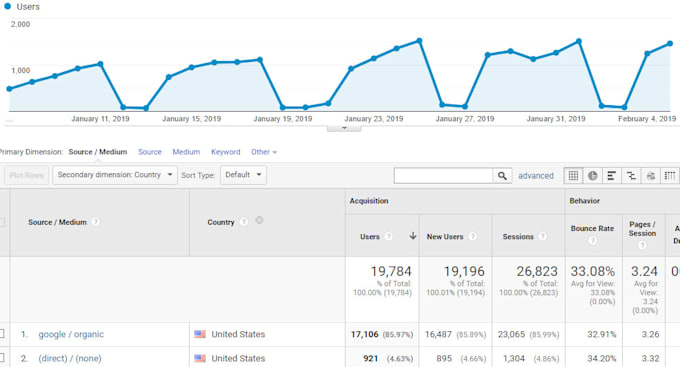This screenshot has width=680, height=367.
Task: Expand the Other primary dimension menu
Action: coord(264,152)
